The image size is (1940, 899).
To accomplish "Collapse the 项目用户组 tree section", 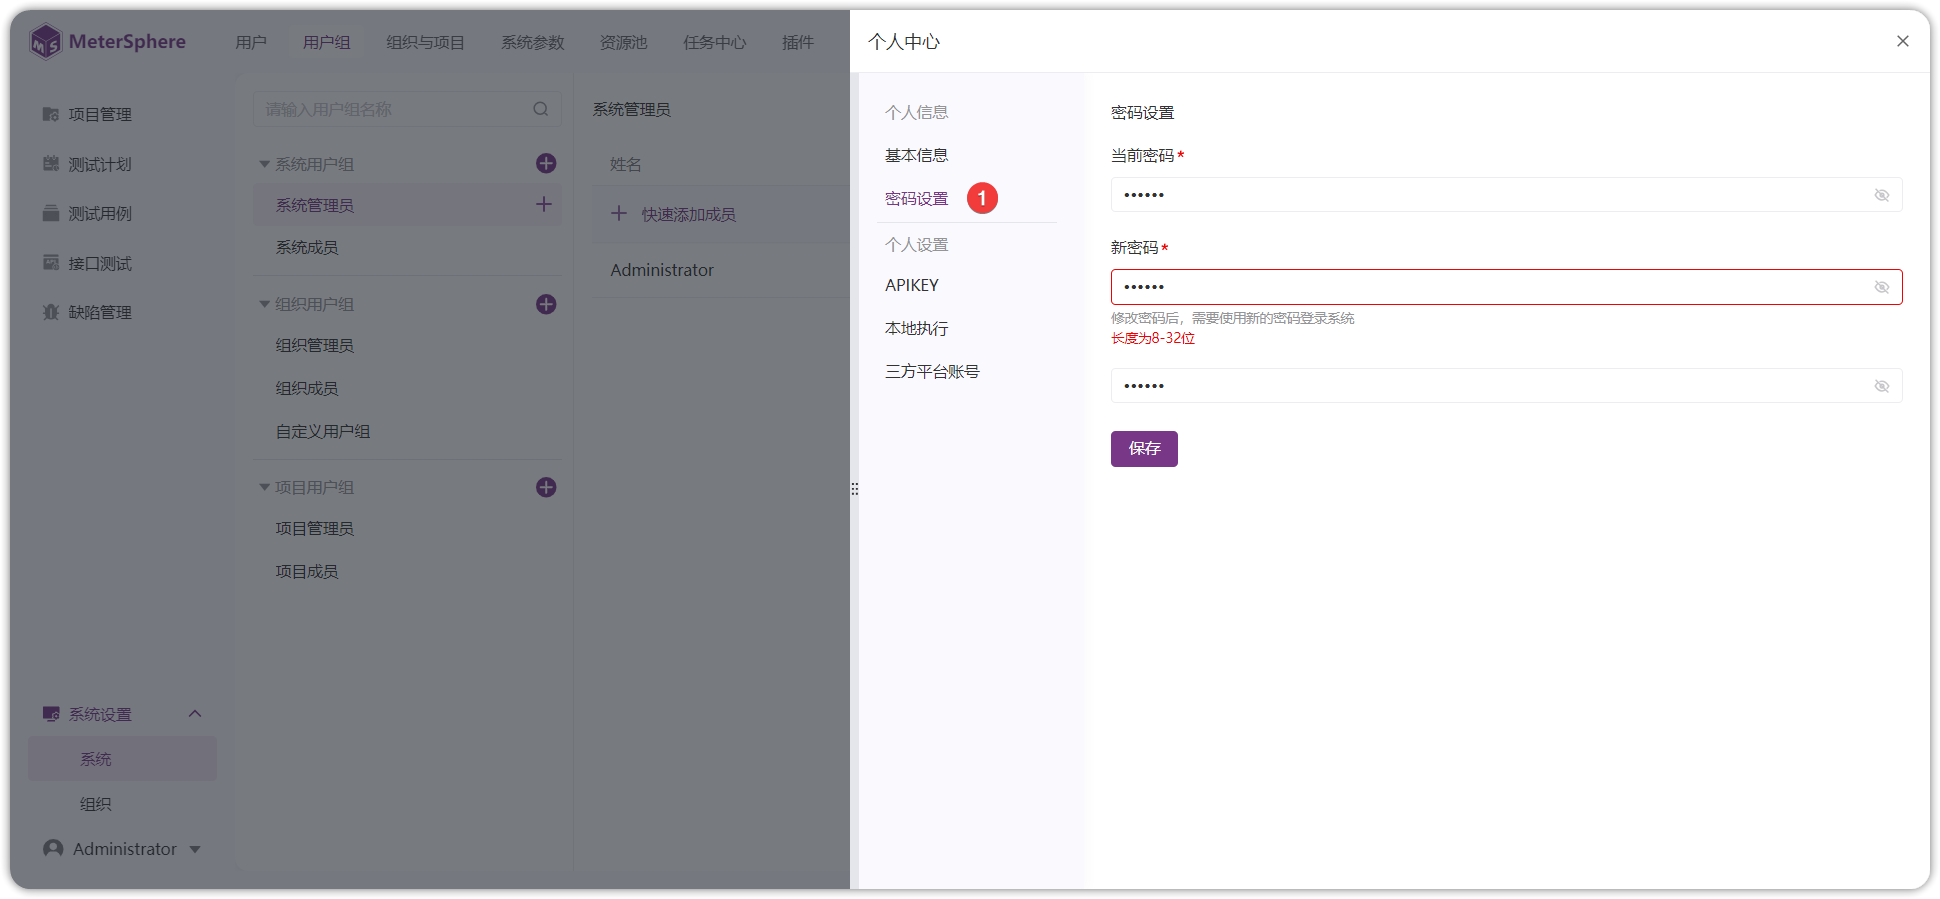I will [265, 487].
